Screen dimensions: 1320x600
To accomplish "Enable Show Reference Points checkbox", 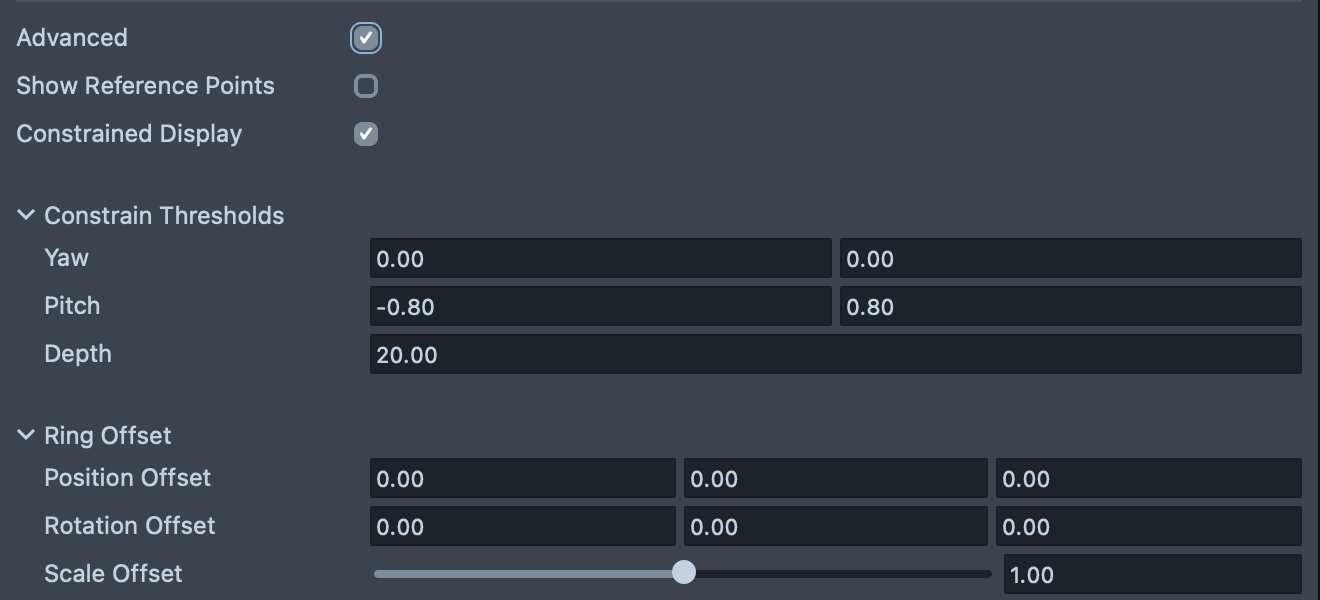I will pyautogui.click(x=366, y=86).
